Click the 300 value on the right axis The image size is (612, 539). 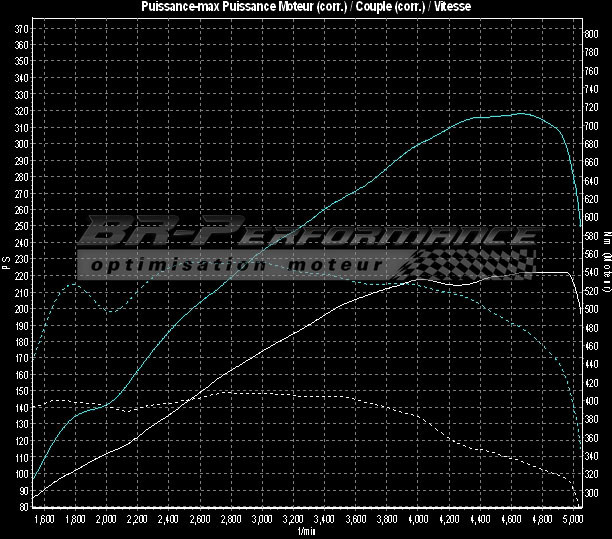point(590,494)
